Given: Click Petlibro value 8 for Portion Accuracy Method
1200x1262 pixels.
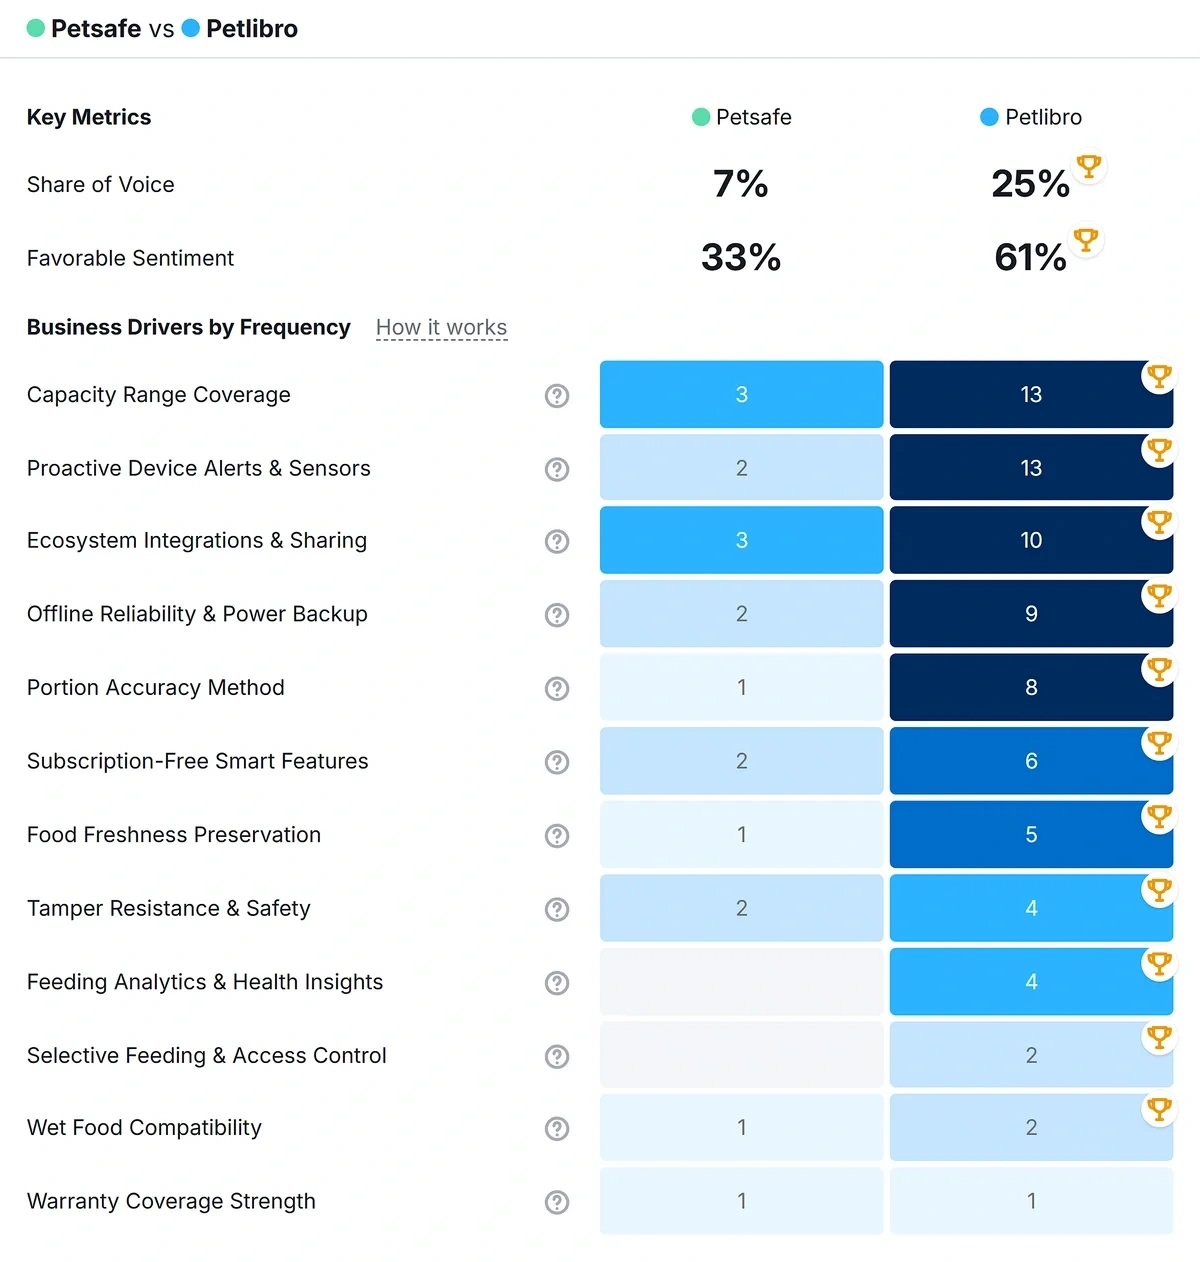Looking at the screenshot, I should [x=1030, y=688].
